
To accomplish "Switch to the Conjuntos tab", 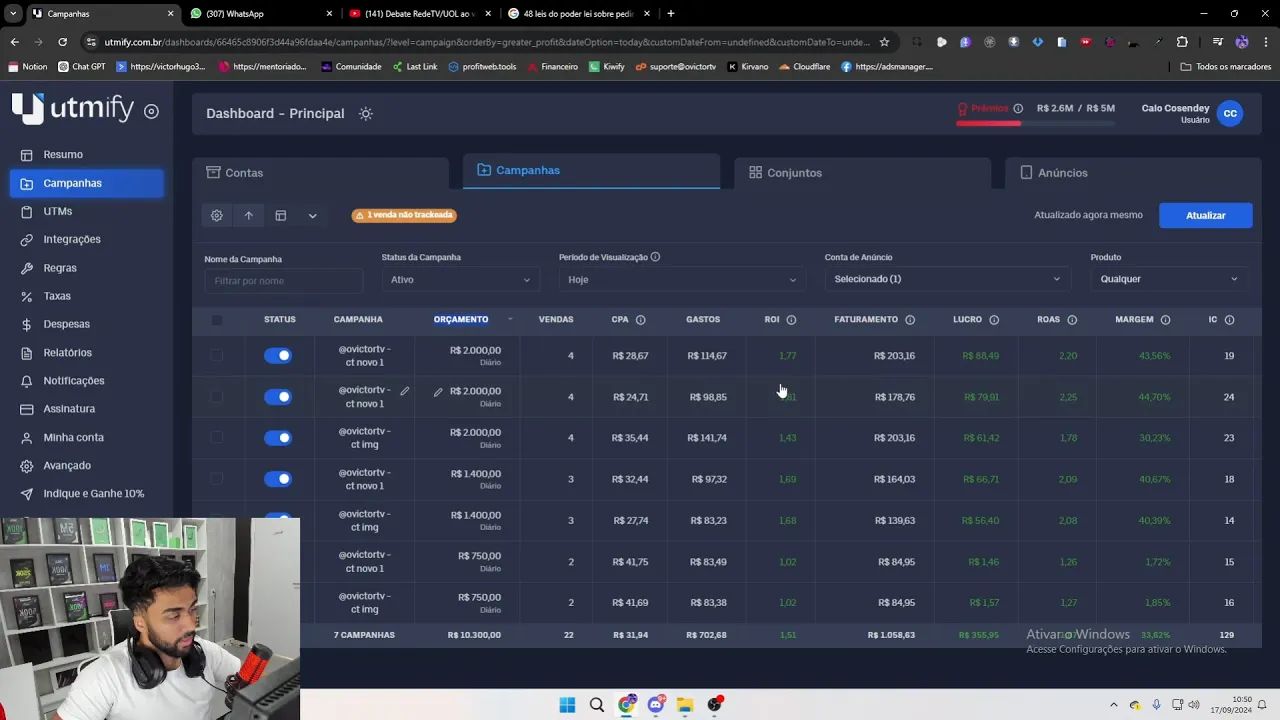I will [x=862, y=173].
